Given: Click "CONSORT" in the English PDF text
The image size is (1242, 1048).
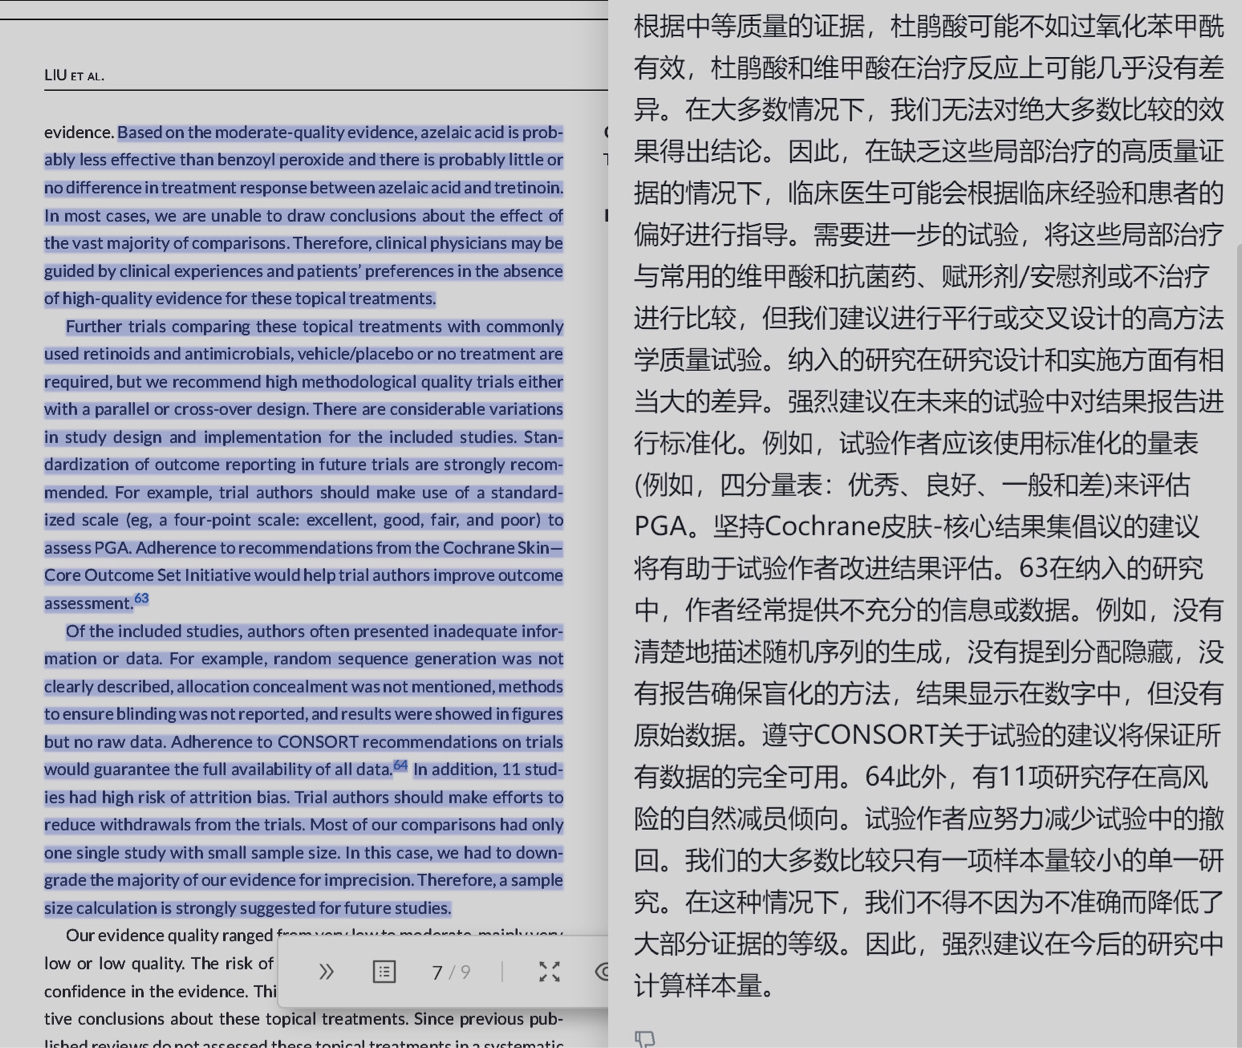Looking at the screenshot, I should click(x=317, y=742).
